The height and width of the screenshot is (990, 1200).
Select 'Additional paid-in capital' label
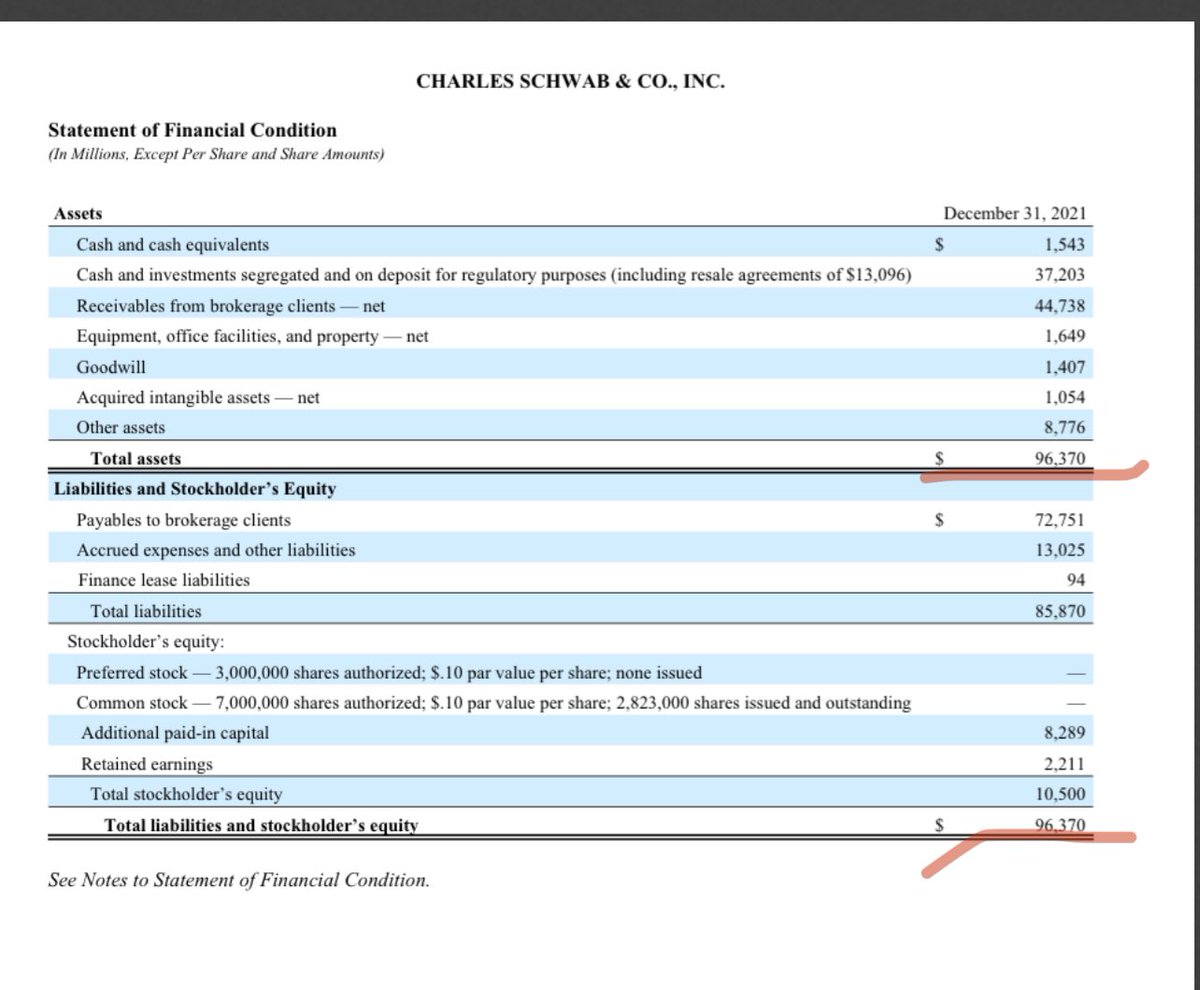click(x=175, y=733)
